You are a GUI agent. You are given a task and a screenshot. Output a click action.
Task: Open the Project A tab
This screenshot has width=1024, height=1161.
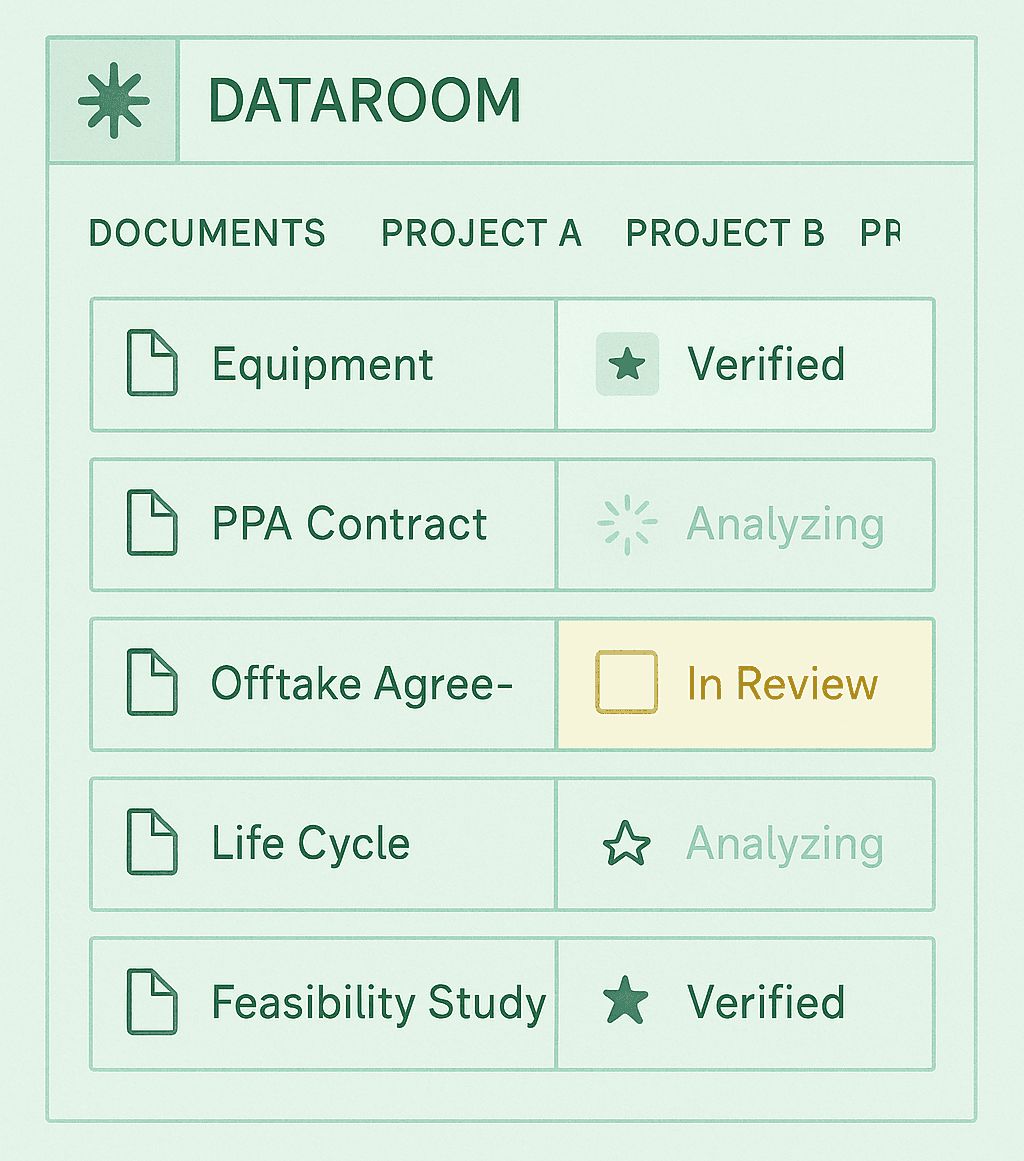[481, 233]
